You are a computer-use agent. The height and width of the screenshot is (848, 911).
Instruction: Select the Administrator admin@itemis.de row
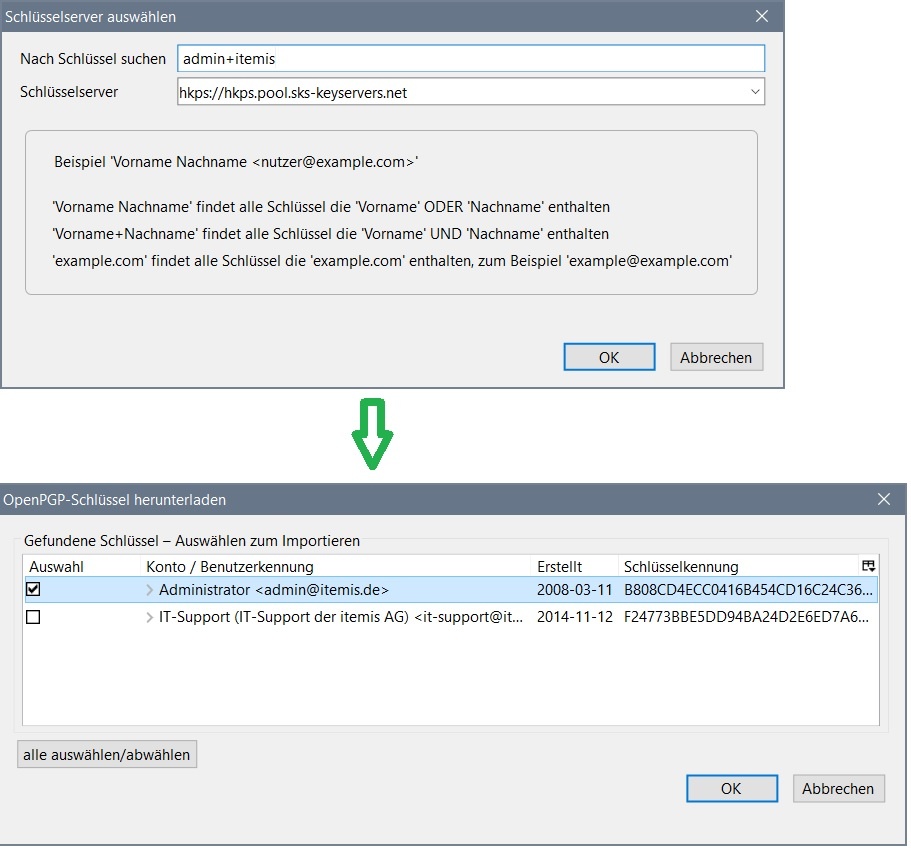coord(340,590)
